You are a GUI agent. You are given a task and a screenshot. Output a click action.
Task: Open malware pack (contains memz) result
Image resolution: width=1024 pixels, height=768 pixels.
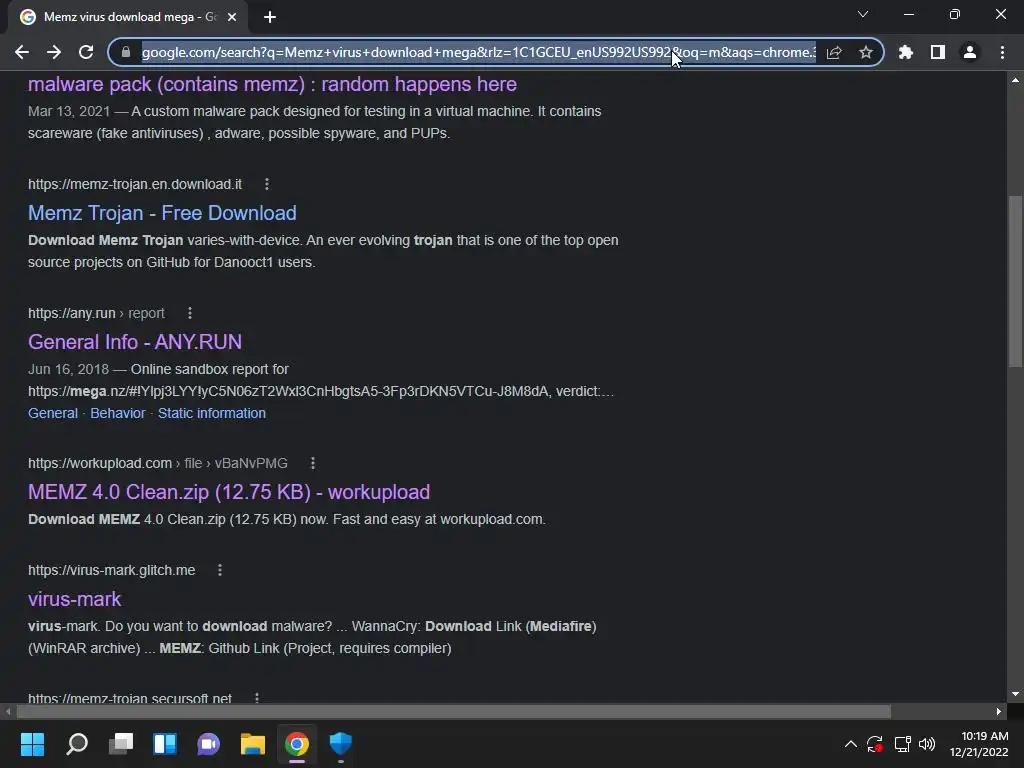pos(272,84)
